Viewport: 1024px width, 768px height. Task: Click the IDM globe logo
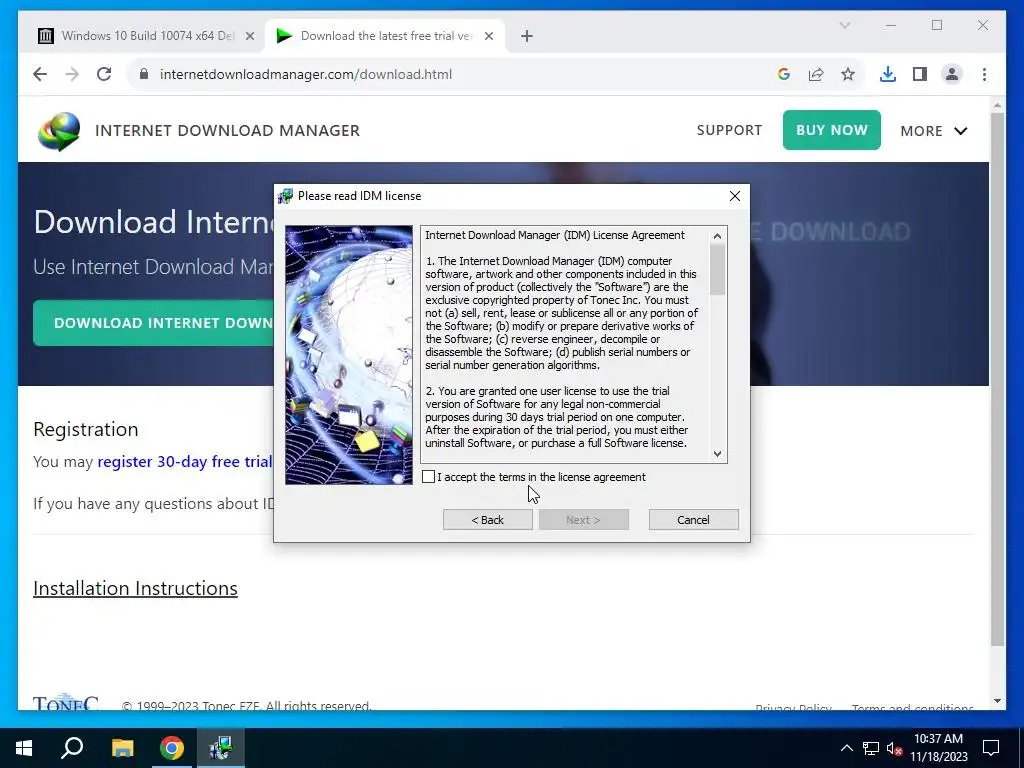tap(59, 131)
